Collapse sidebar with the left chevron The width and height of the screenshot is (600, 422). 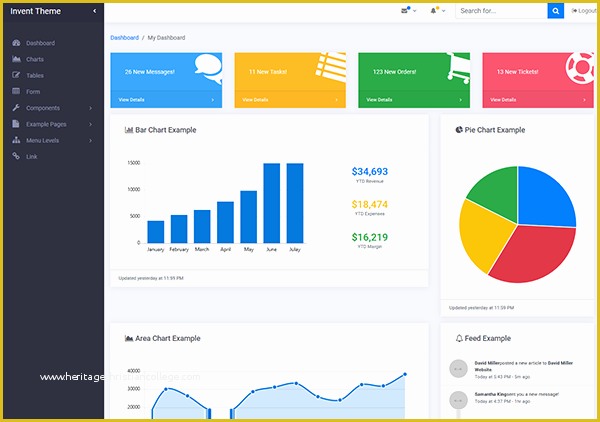95,11
